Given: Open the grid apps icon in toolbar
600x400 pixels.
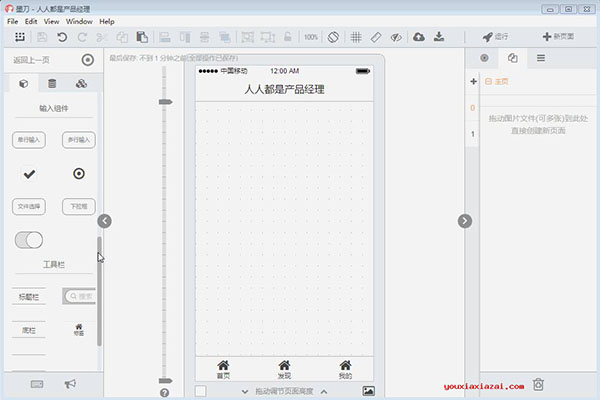Looking at the screenshot, I should point(20,37).
